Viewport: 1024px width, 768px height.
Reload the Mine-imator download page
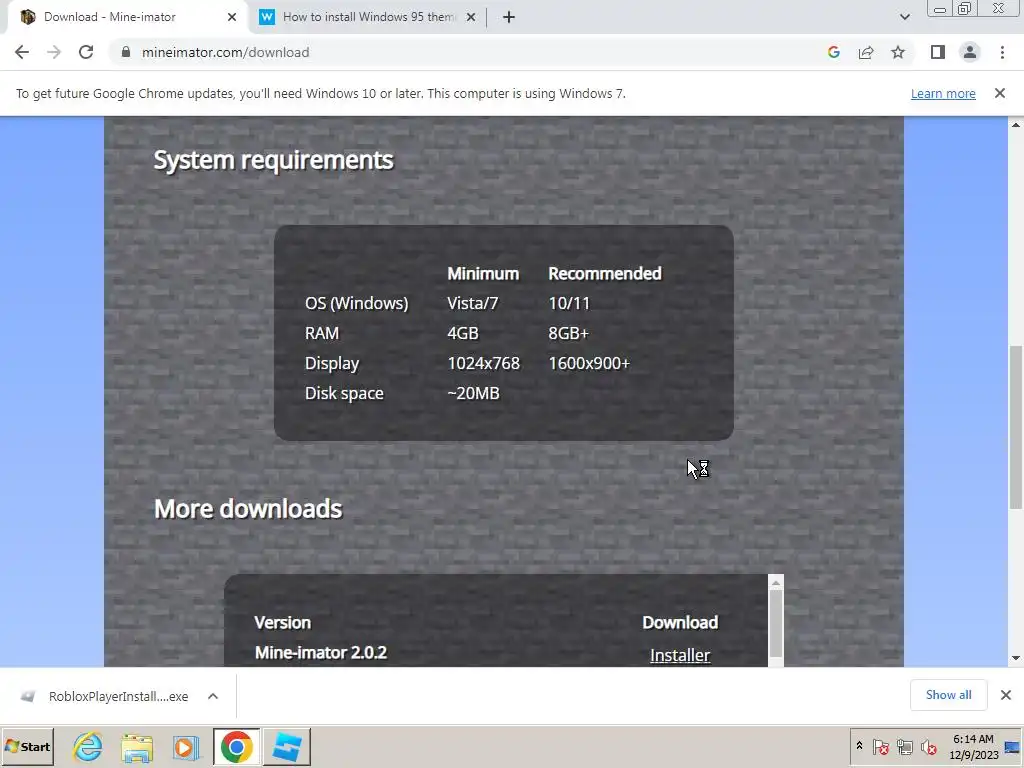click(x=86, y=52)
